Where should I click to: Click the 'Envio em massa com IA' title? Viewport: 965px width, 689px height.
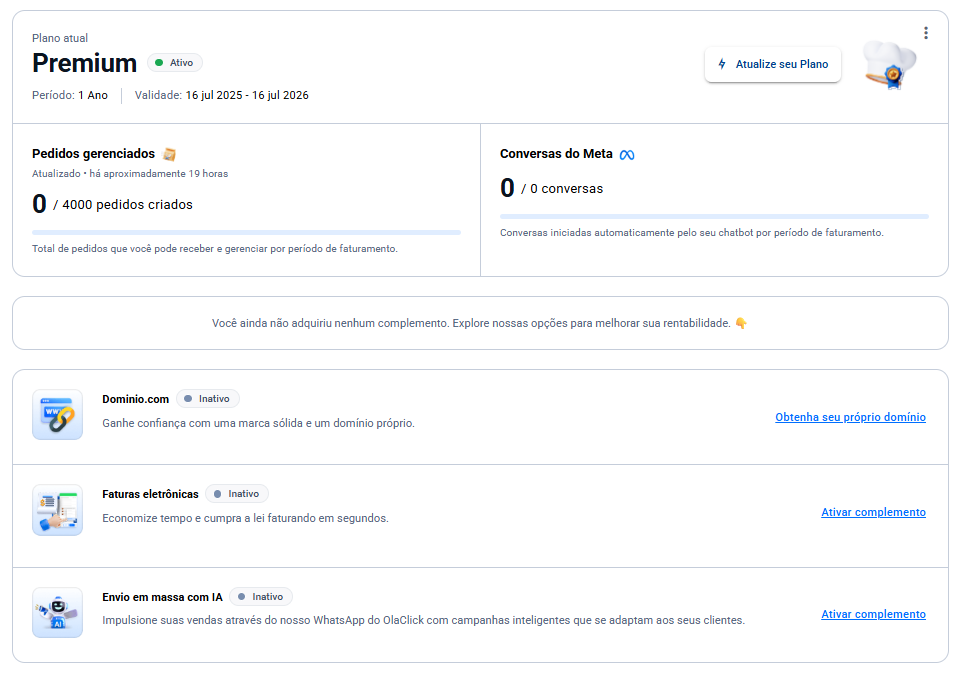pyautogui.click(x=162, y=597)
